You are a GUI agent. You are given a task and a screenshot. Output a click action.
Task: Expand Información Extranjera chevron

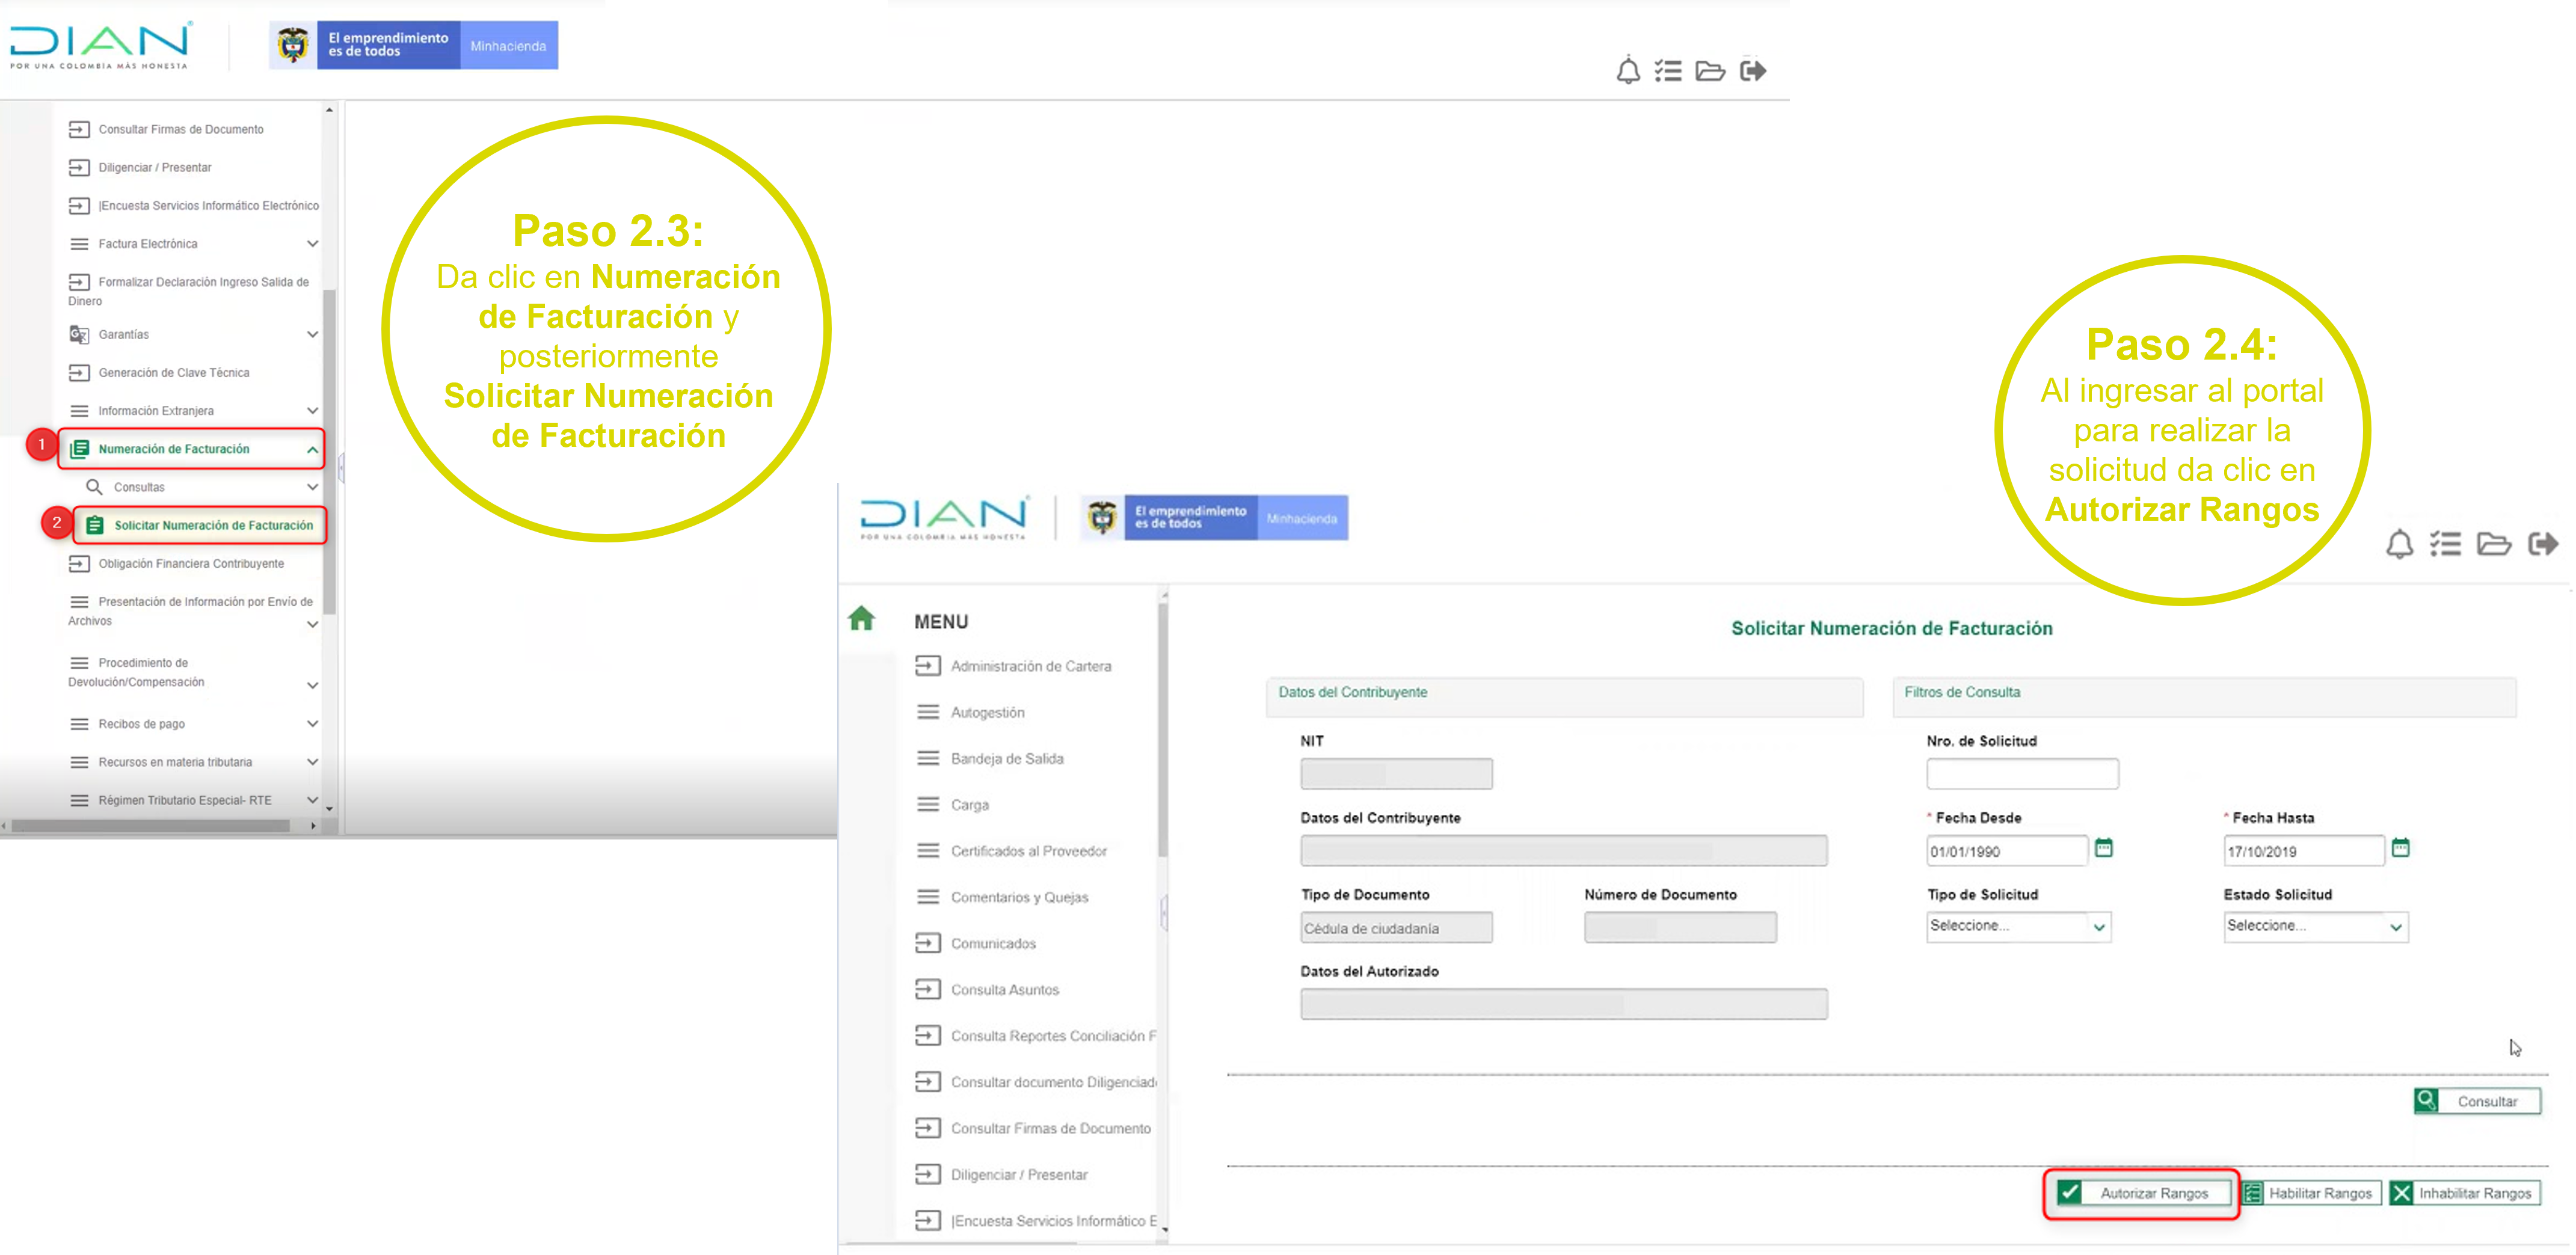312,411
